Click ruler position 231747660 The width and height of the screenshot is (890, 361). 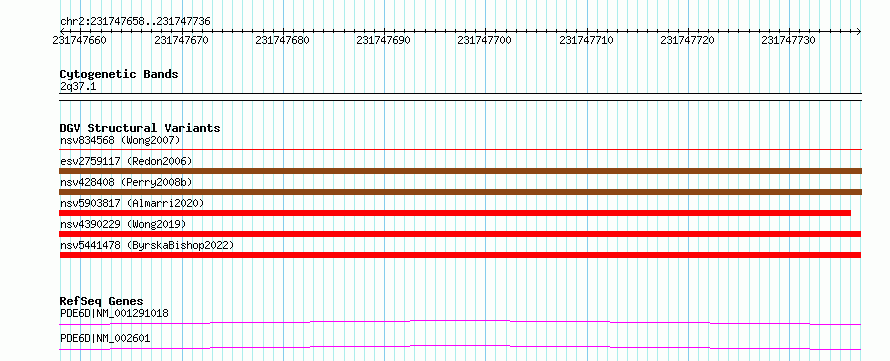tap(79, 40)
